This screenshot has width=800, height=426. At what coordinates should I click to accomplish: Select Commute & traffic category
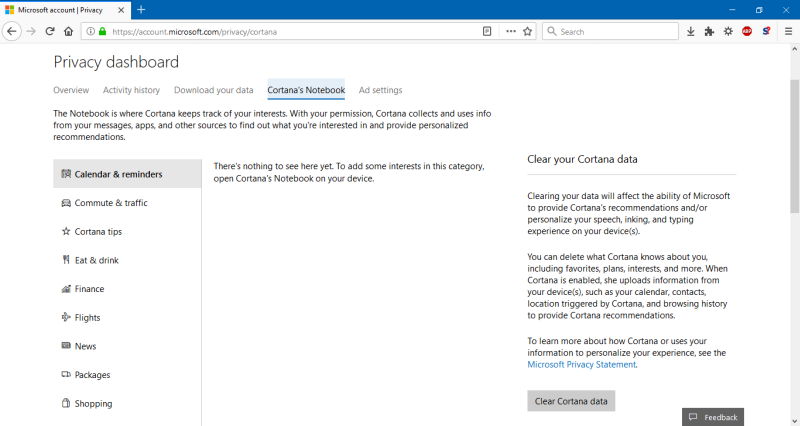(x=110, y=203)
